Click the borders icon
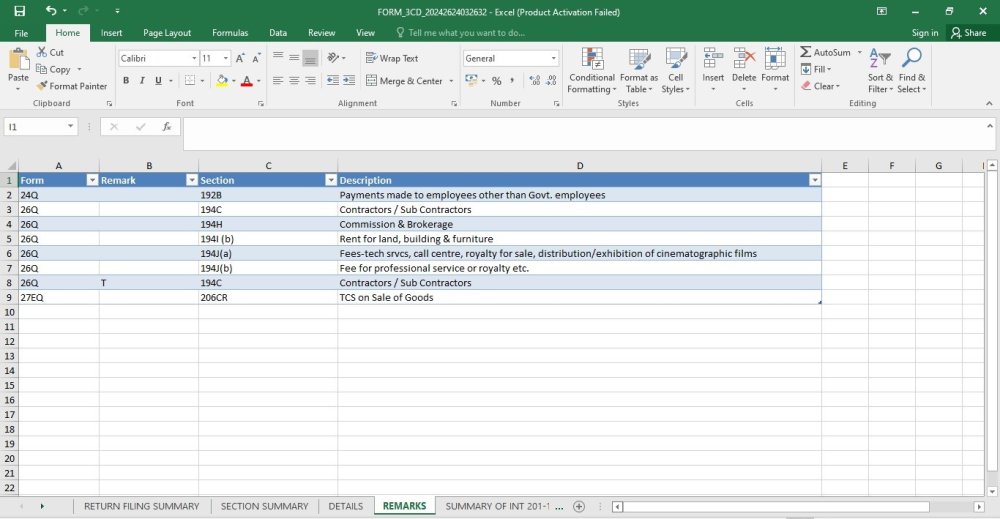 [x=190, y=80]
